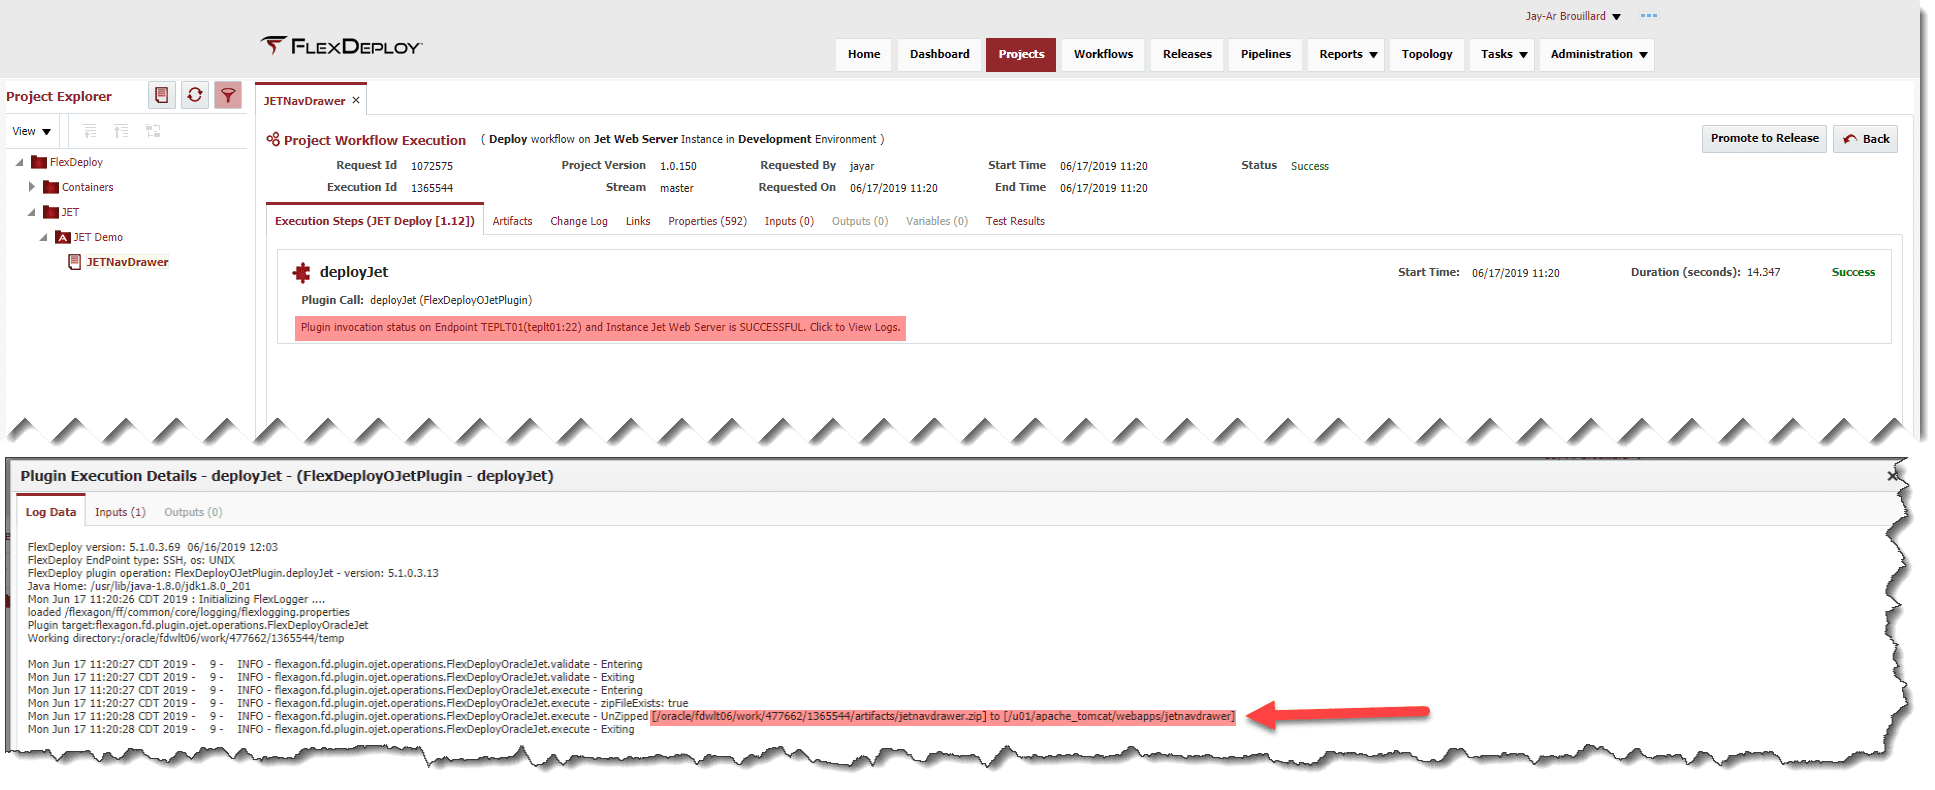Click the Project Workflow Execution icon
Image resolution: width=1935 pixels, height=790 pixels.
(273, 139)
